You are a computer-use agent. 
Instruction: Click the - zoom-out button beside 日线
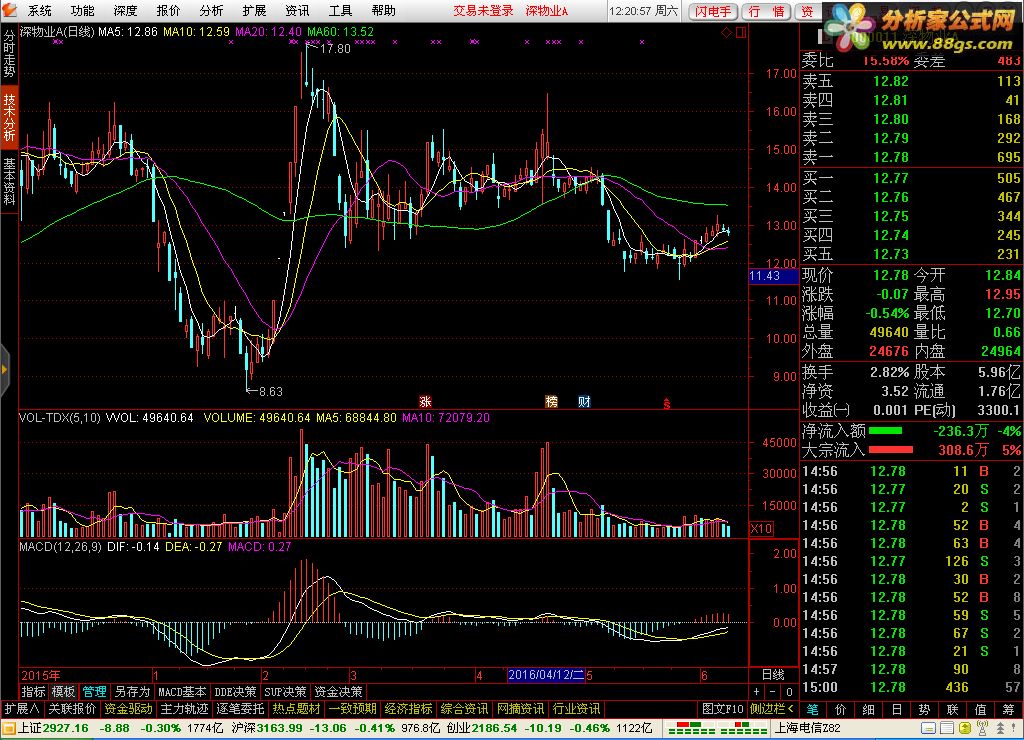[x=773, y=692]
